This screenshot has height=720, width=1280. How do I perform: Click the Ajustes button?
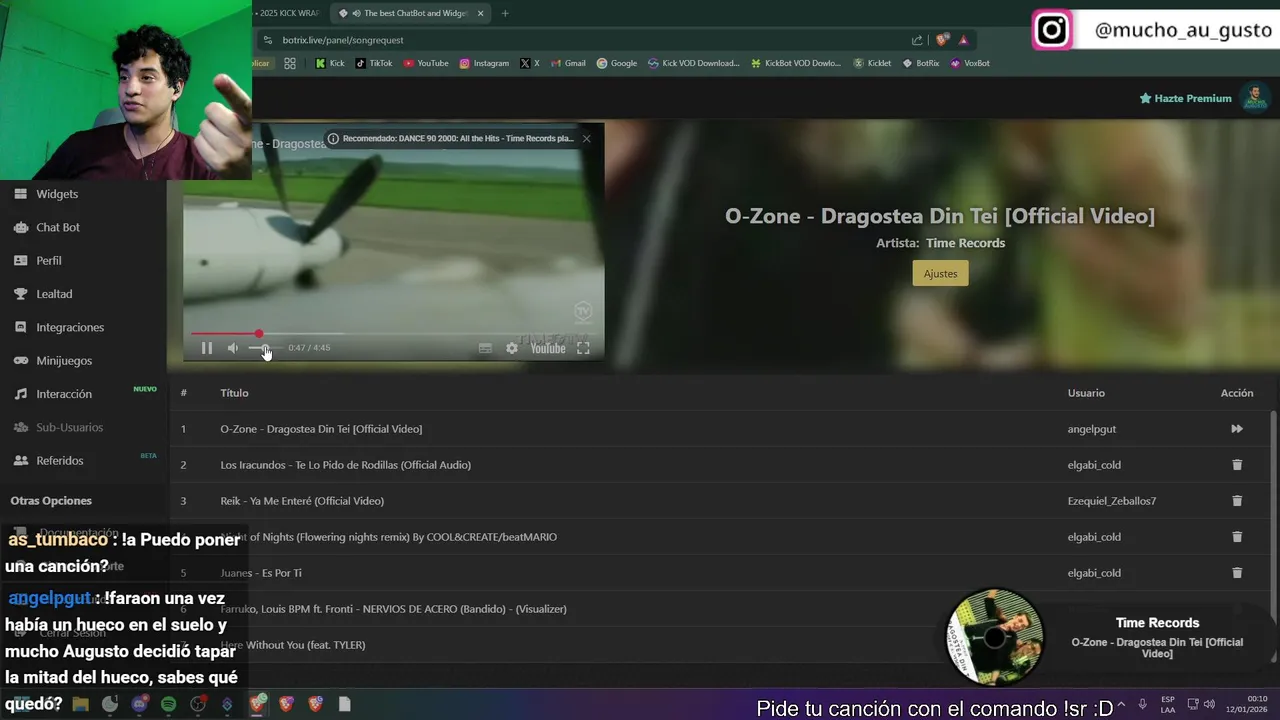click(940, 273)
